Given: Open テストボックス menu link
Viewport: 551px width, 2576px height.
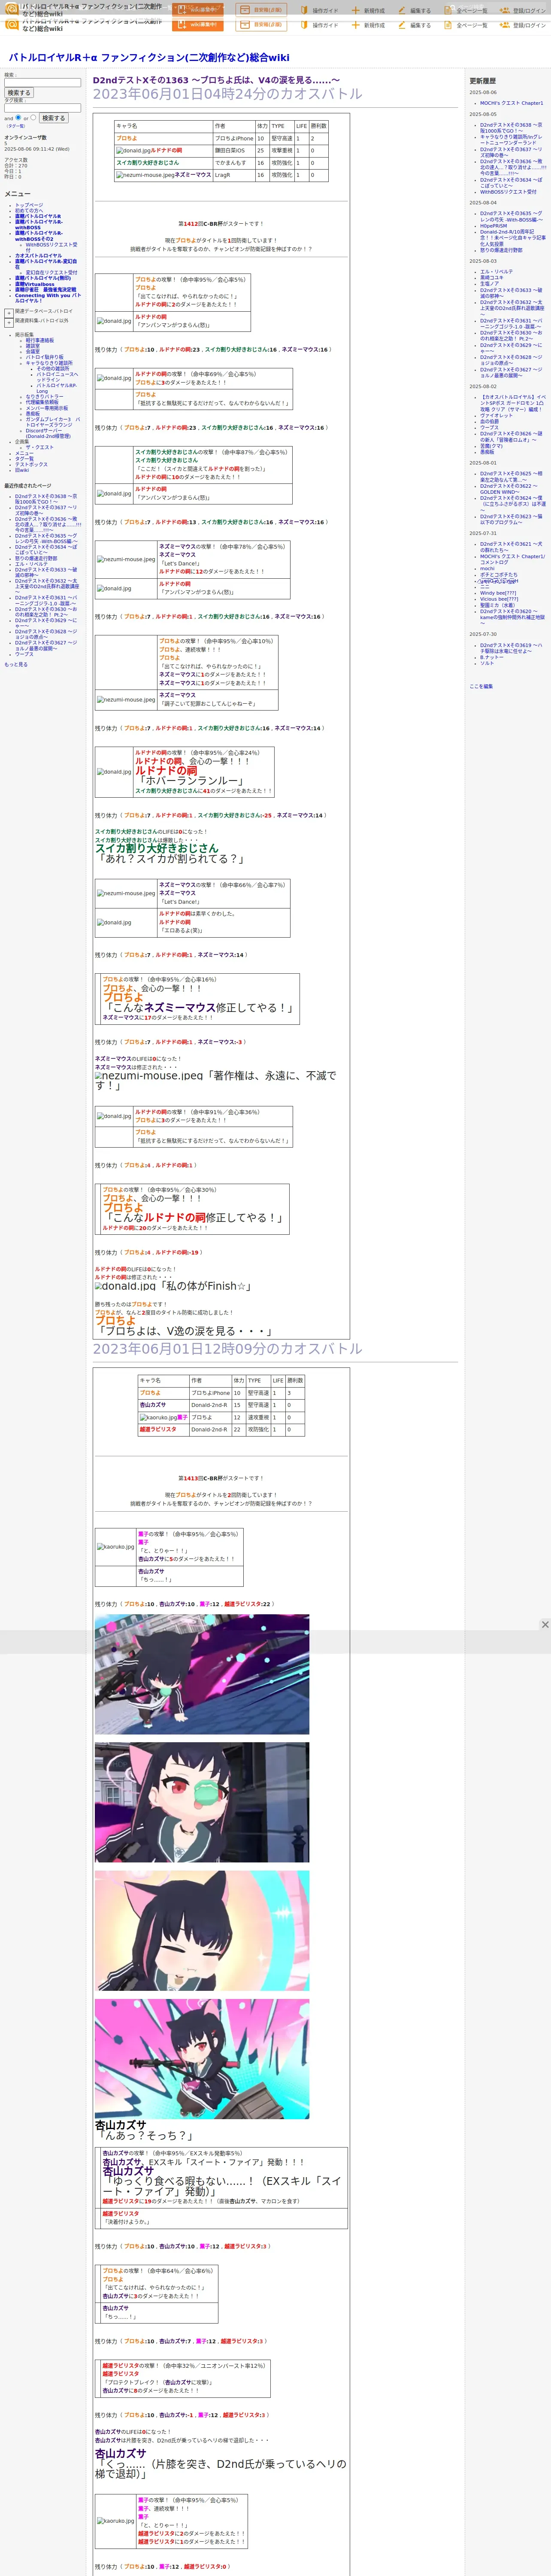Looking at the screenshot, I should click(x=31, y=464).
